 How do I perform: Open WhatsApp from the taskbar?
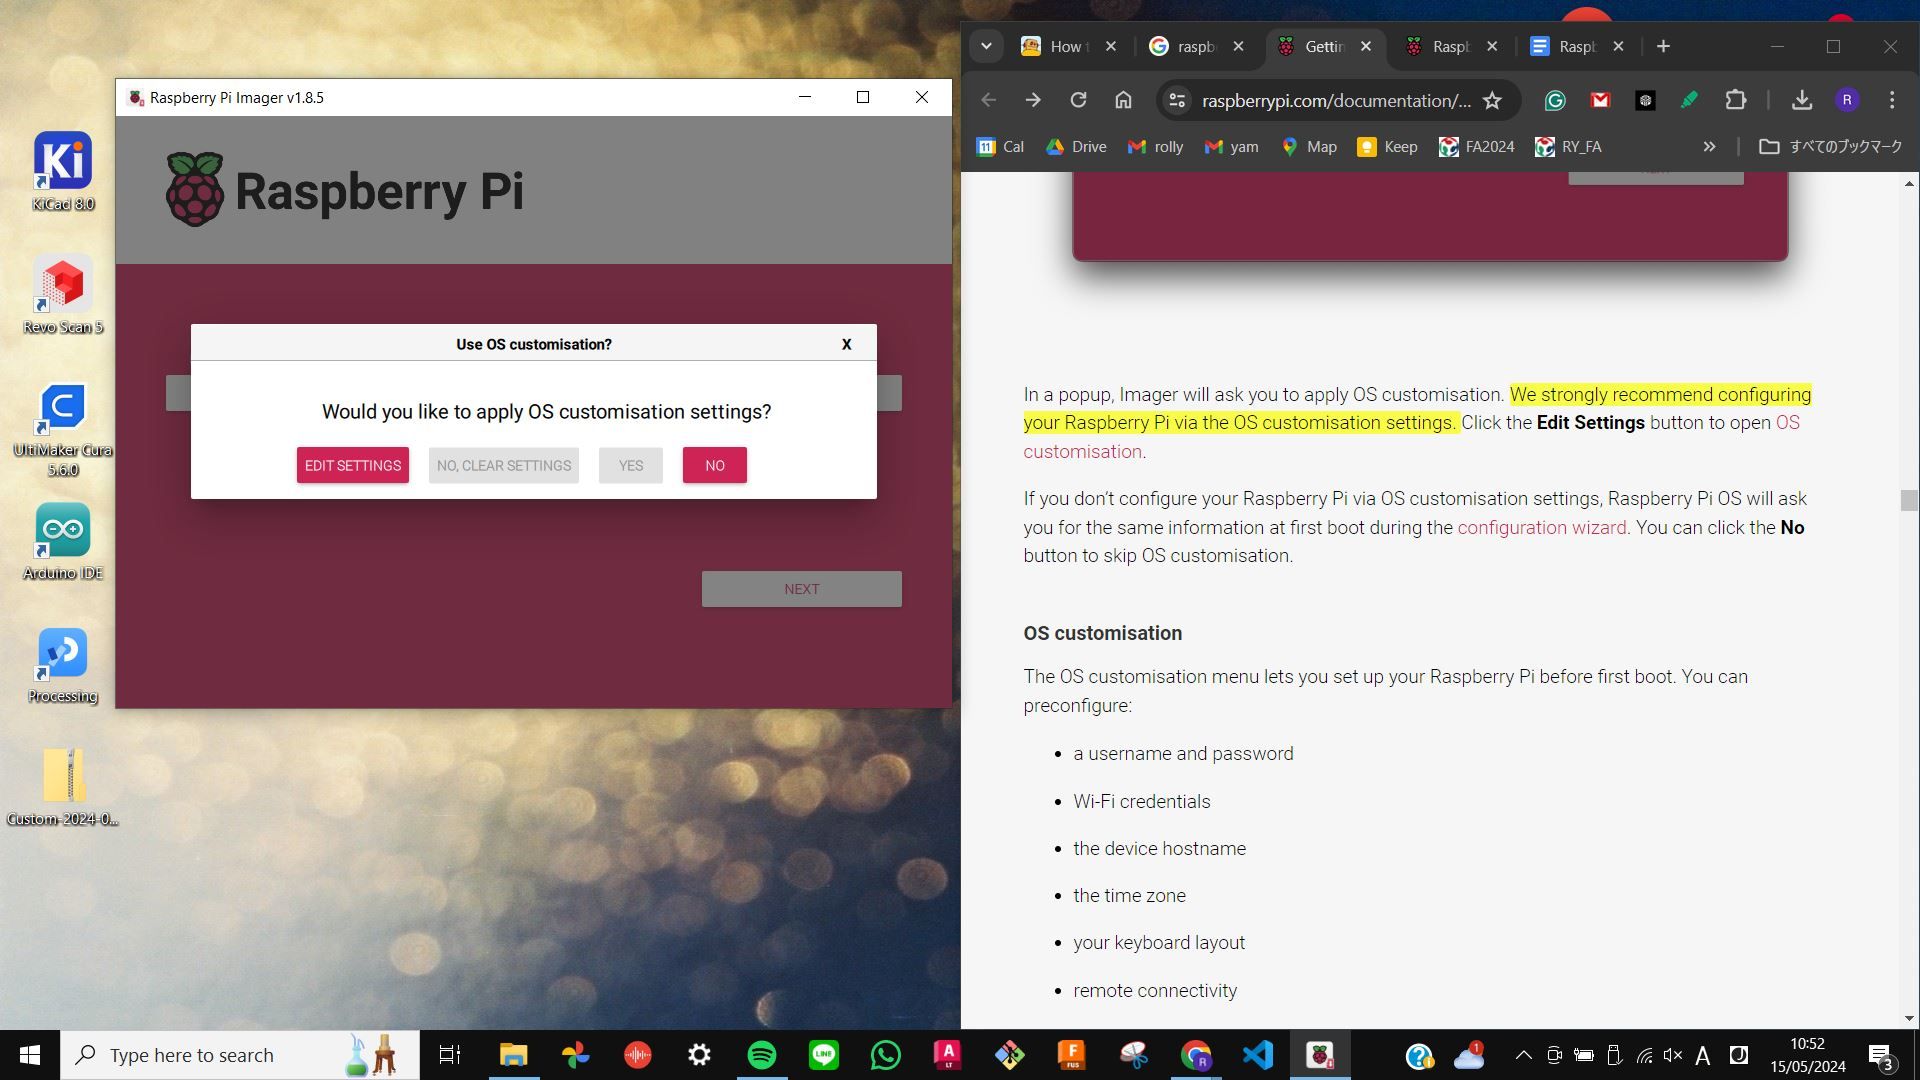(x=885, y=1055)
